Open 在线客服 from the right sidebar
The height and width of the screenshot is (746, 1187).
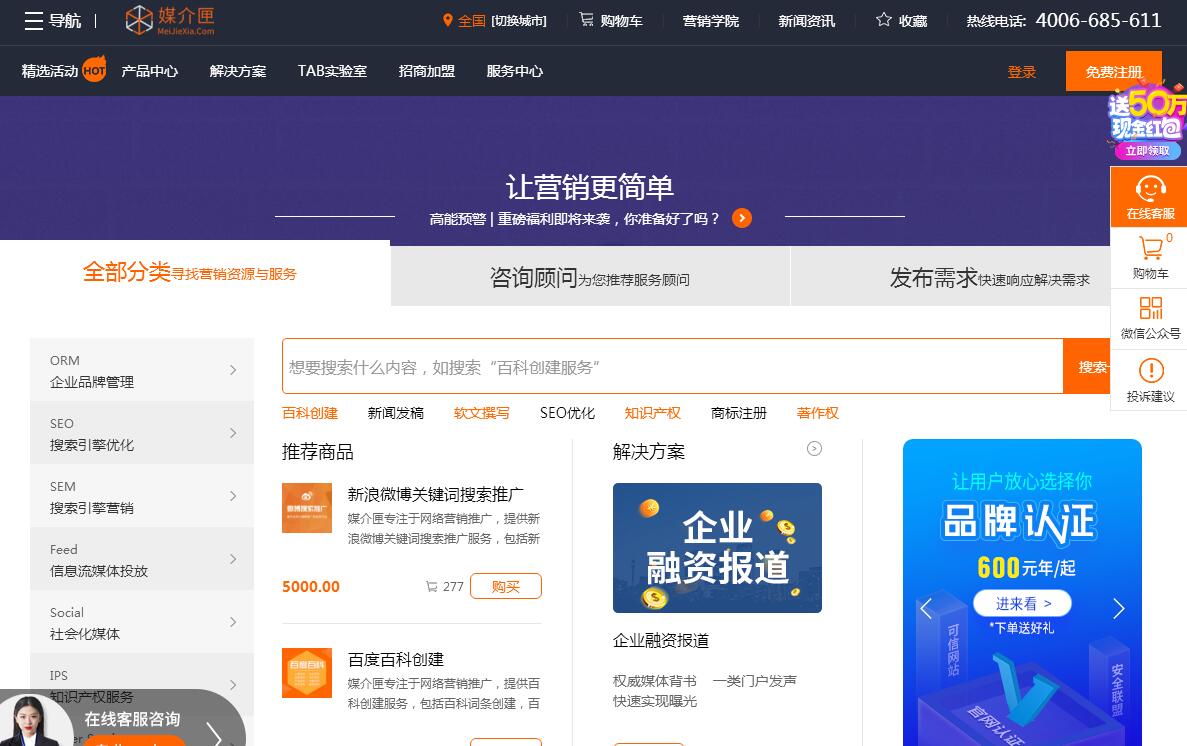(x=1150, y=197)
